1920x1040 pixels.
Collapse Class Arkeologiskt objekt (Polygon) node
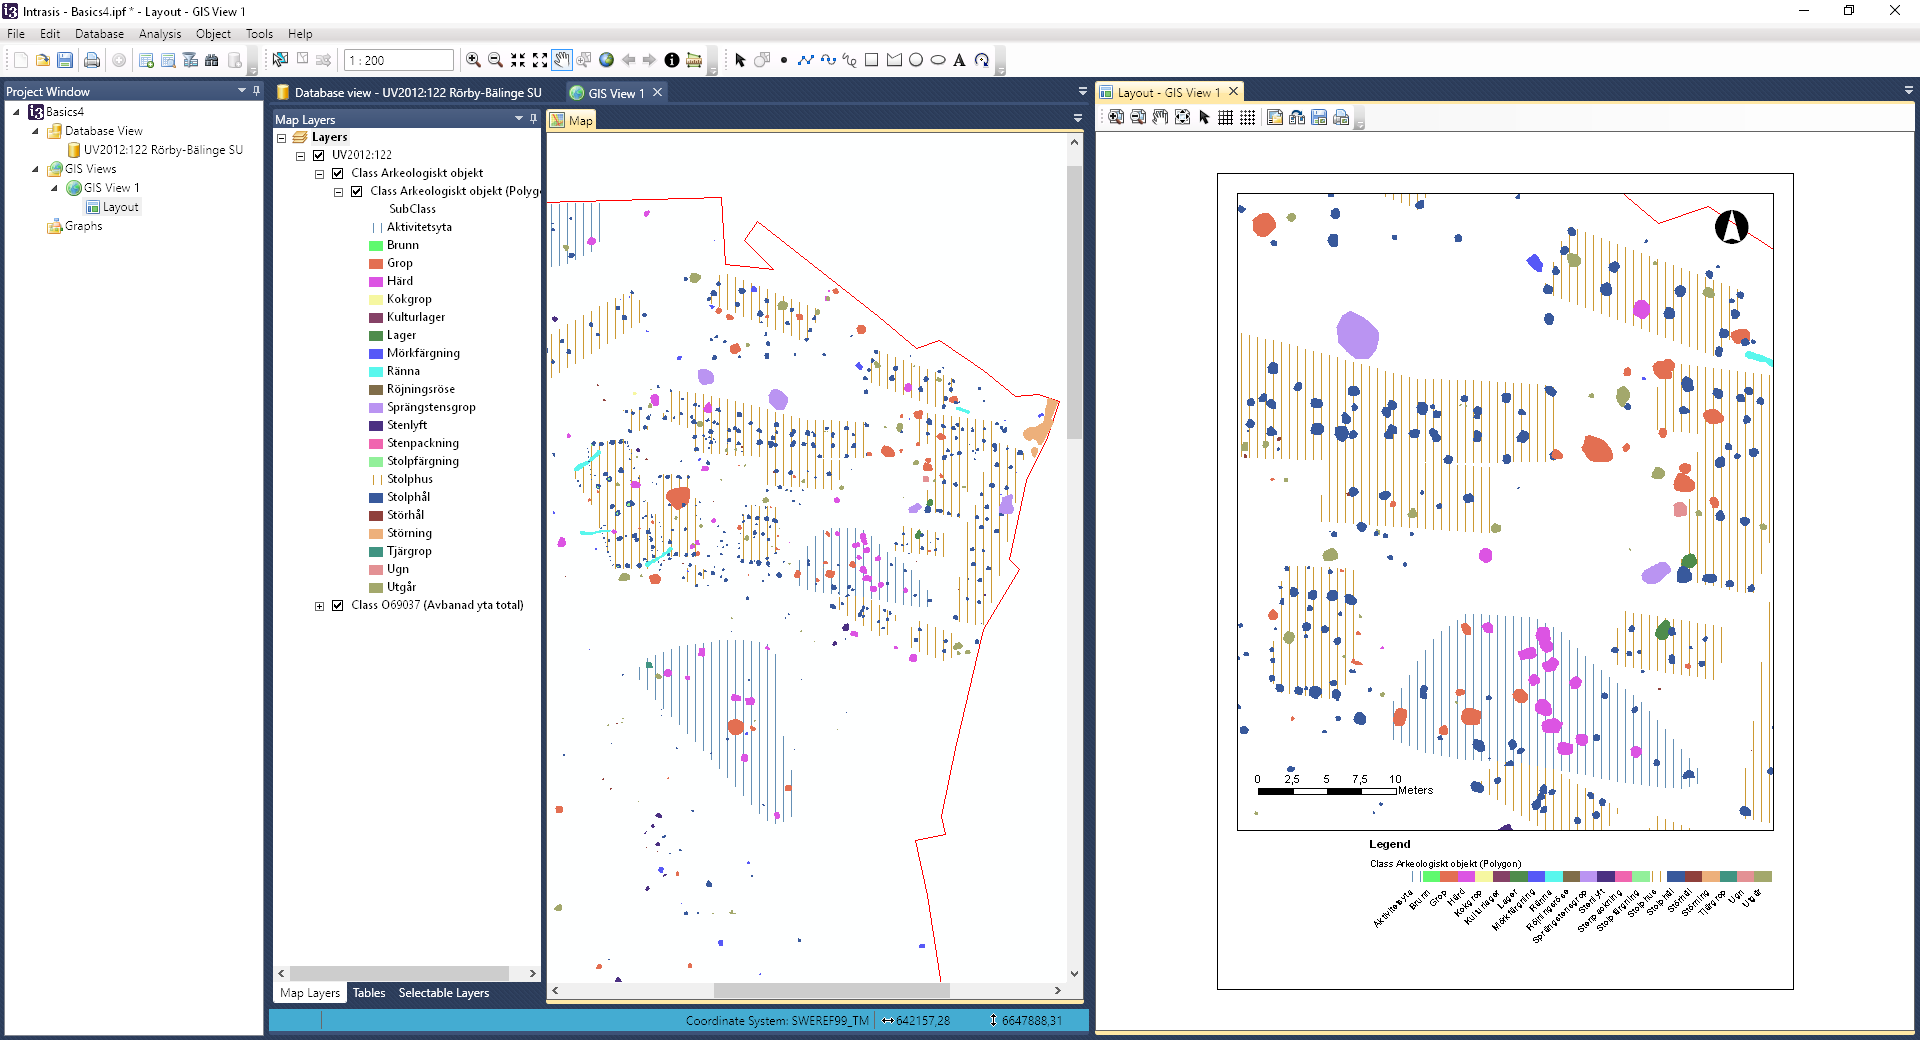coord(338,192)
